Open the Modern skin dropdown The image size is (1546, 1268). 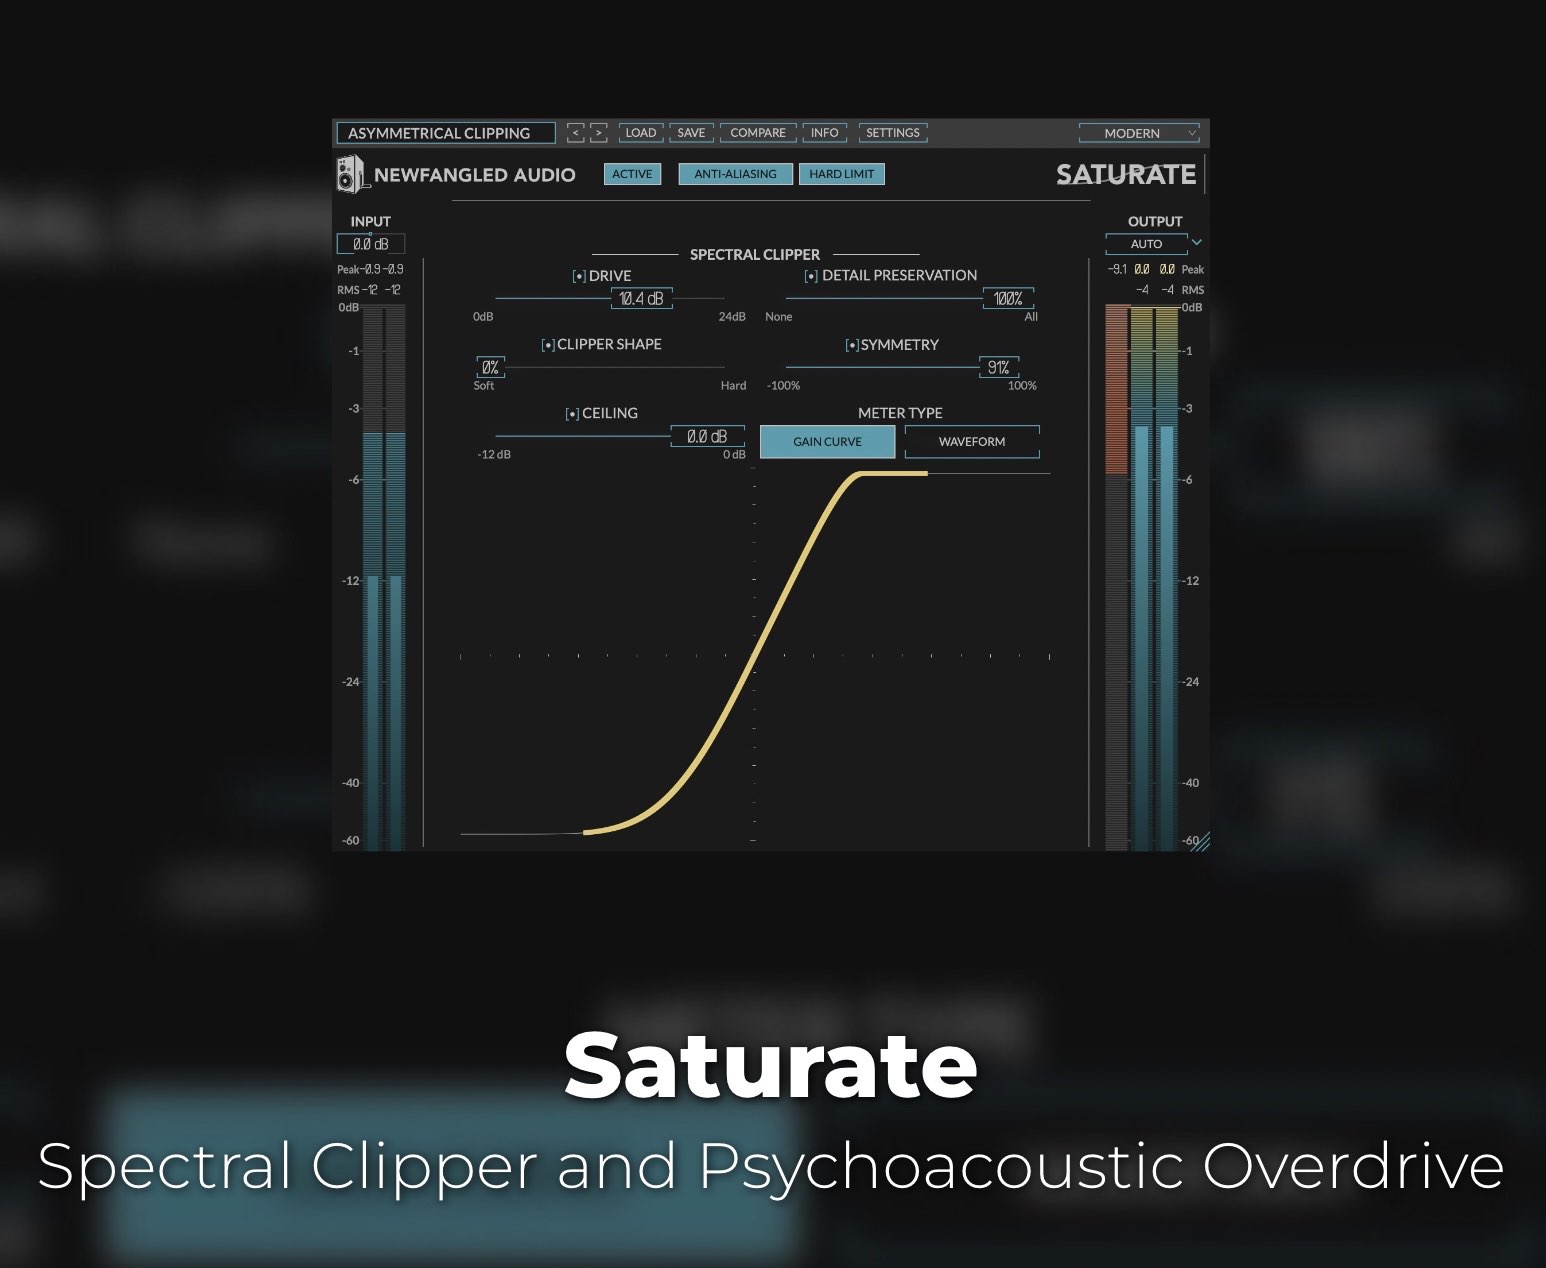(x=1138, y=133)
